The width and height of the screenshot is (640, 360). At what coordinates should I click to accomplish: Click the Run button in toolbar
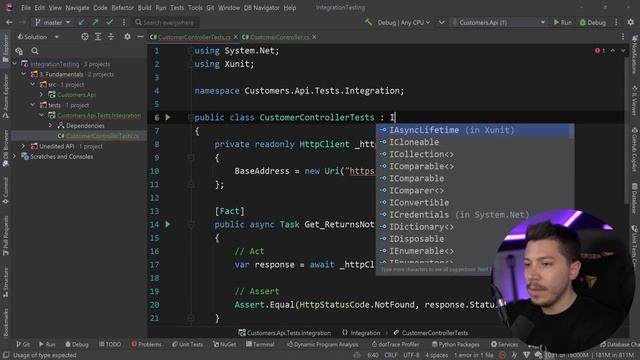pyautogui.click(x=562, y=22)
